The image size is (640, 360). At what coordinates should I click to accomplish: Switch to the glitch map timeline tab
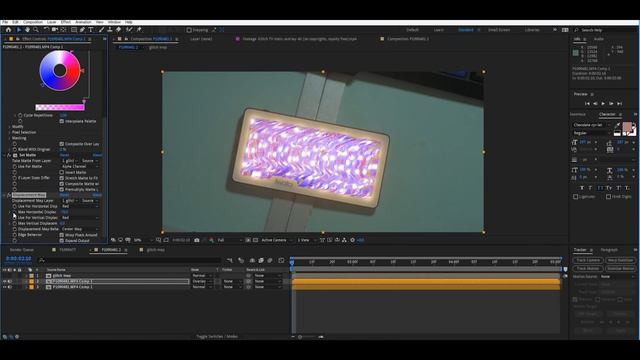(156, 250)
